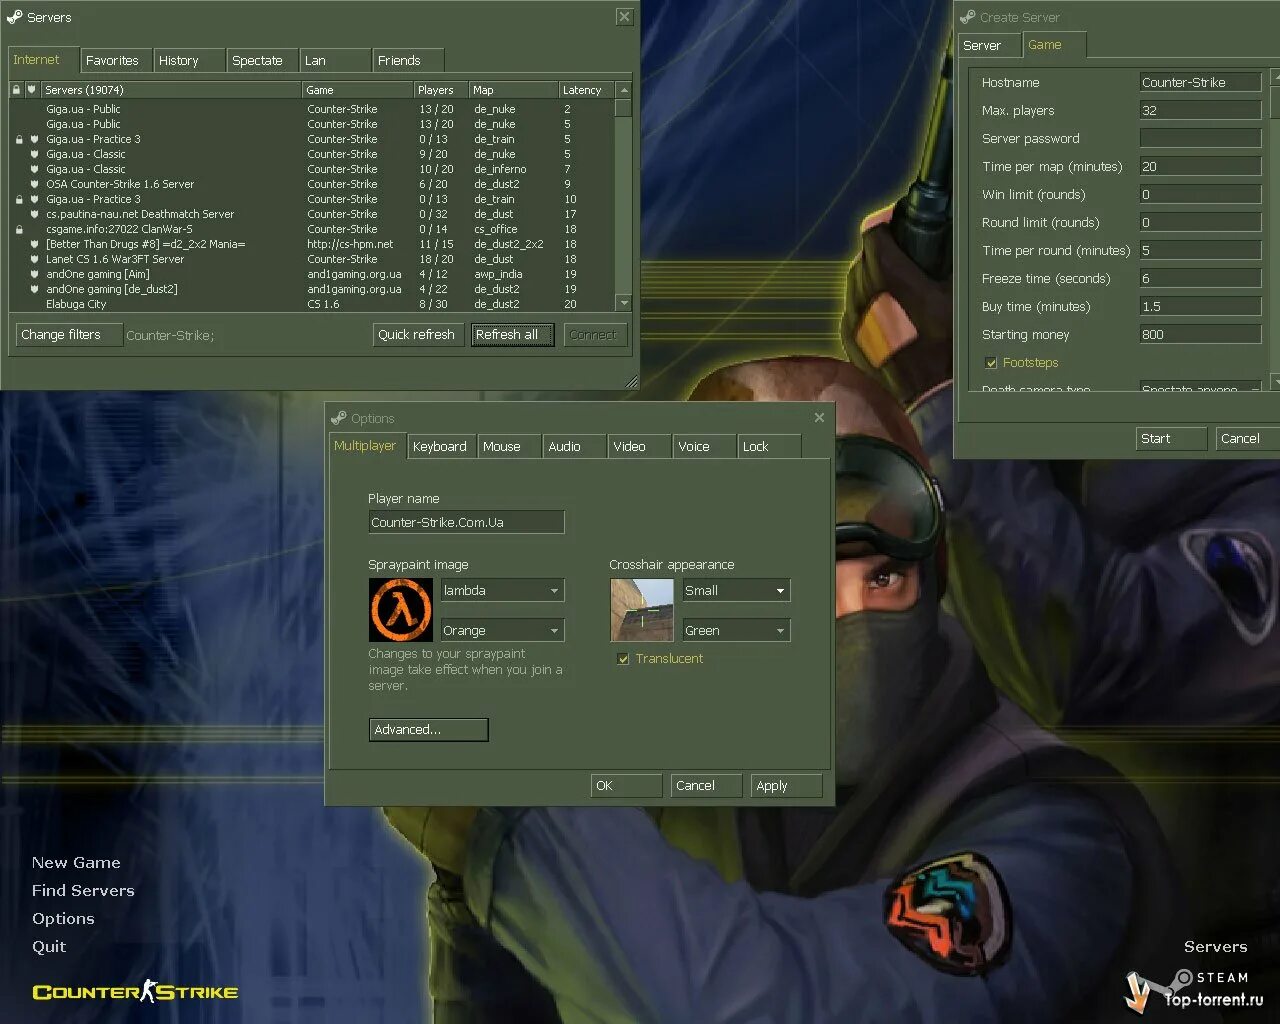This screenshot has height=1024, width=1280.
Task: Click the Quick refresh button
Action: click(417, 335)
